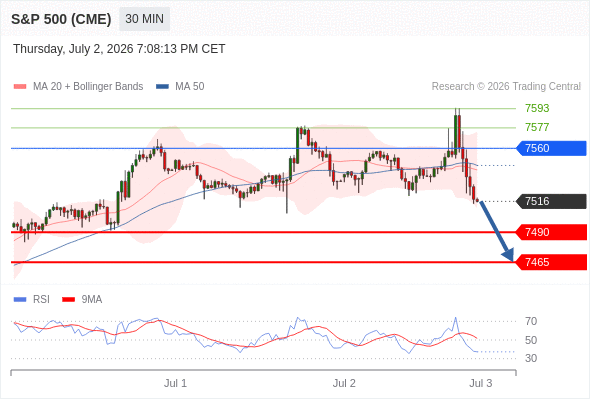The image size is (590, 400).
Task: Click the 7577 green resistance label
Action: click(537, 127)
